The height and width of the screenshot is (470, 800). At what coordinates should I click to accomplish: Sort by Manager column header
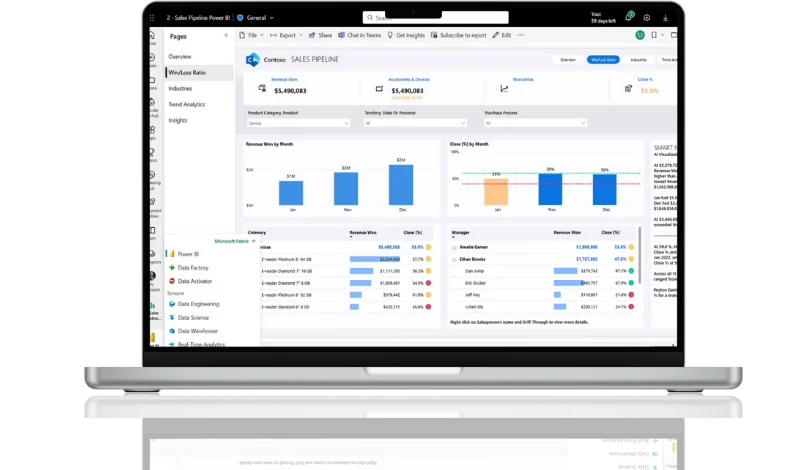tap(460, 233)
